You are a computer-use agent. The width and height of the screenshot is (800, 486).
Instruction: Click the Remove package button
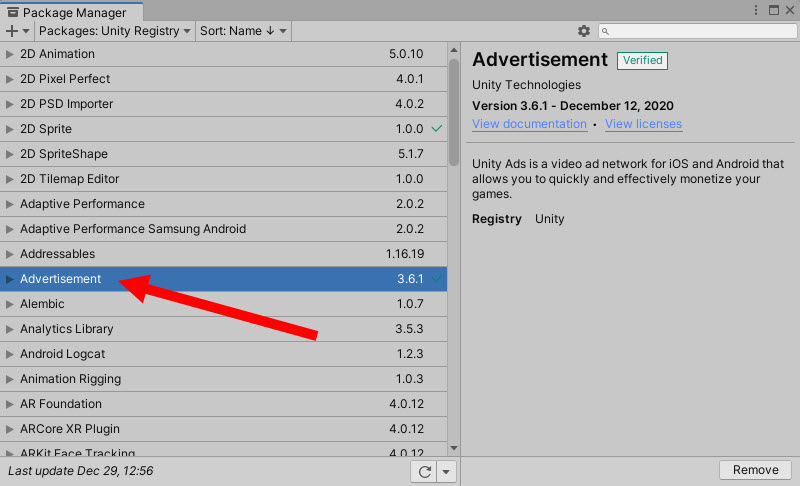tap(756, 470)
